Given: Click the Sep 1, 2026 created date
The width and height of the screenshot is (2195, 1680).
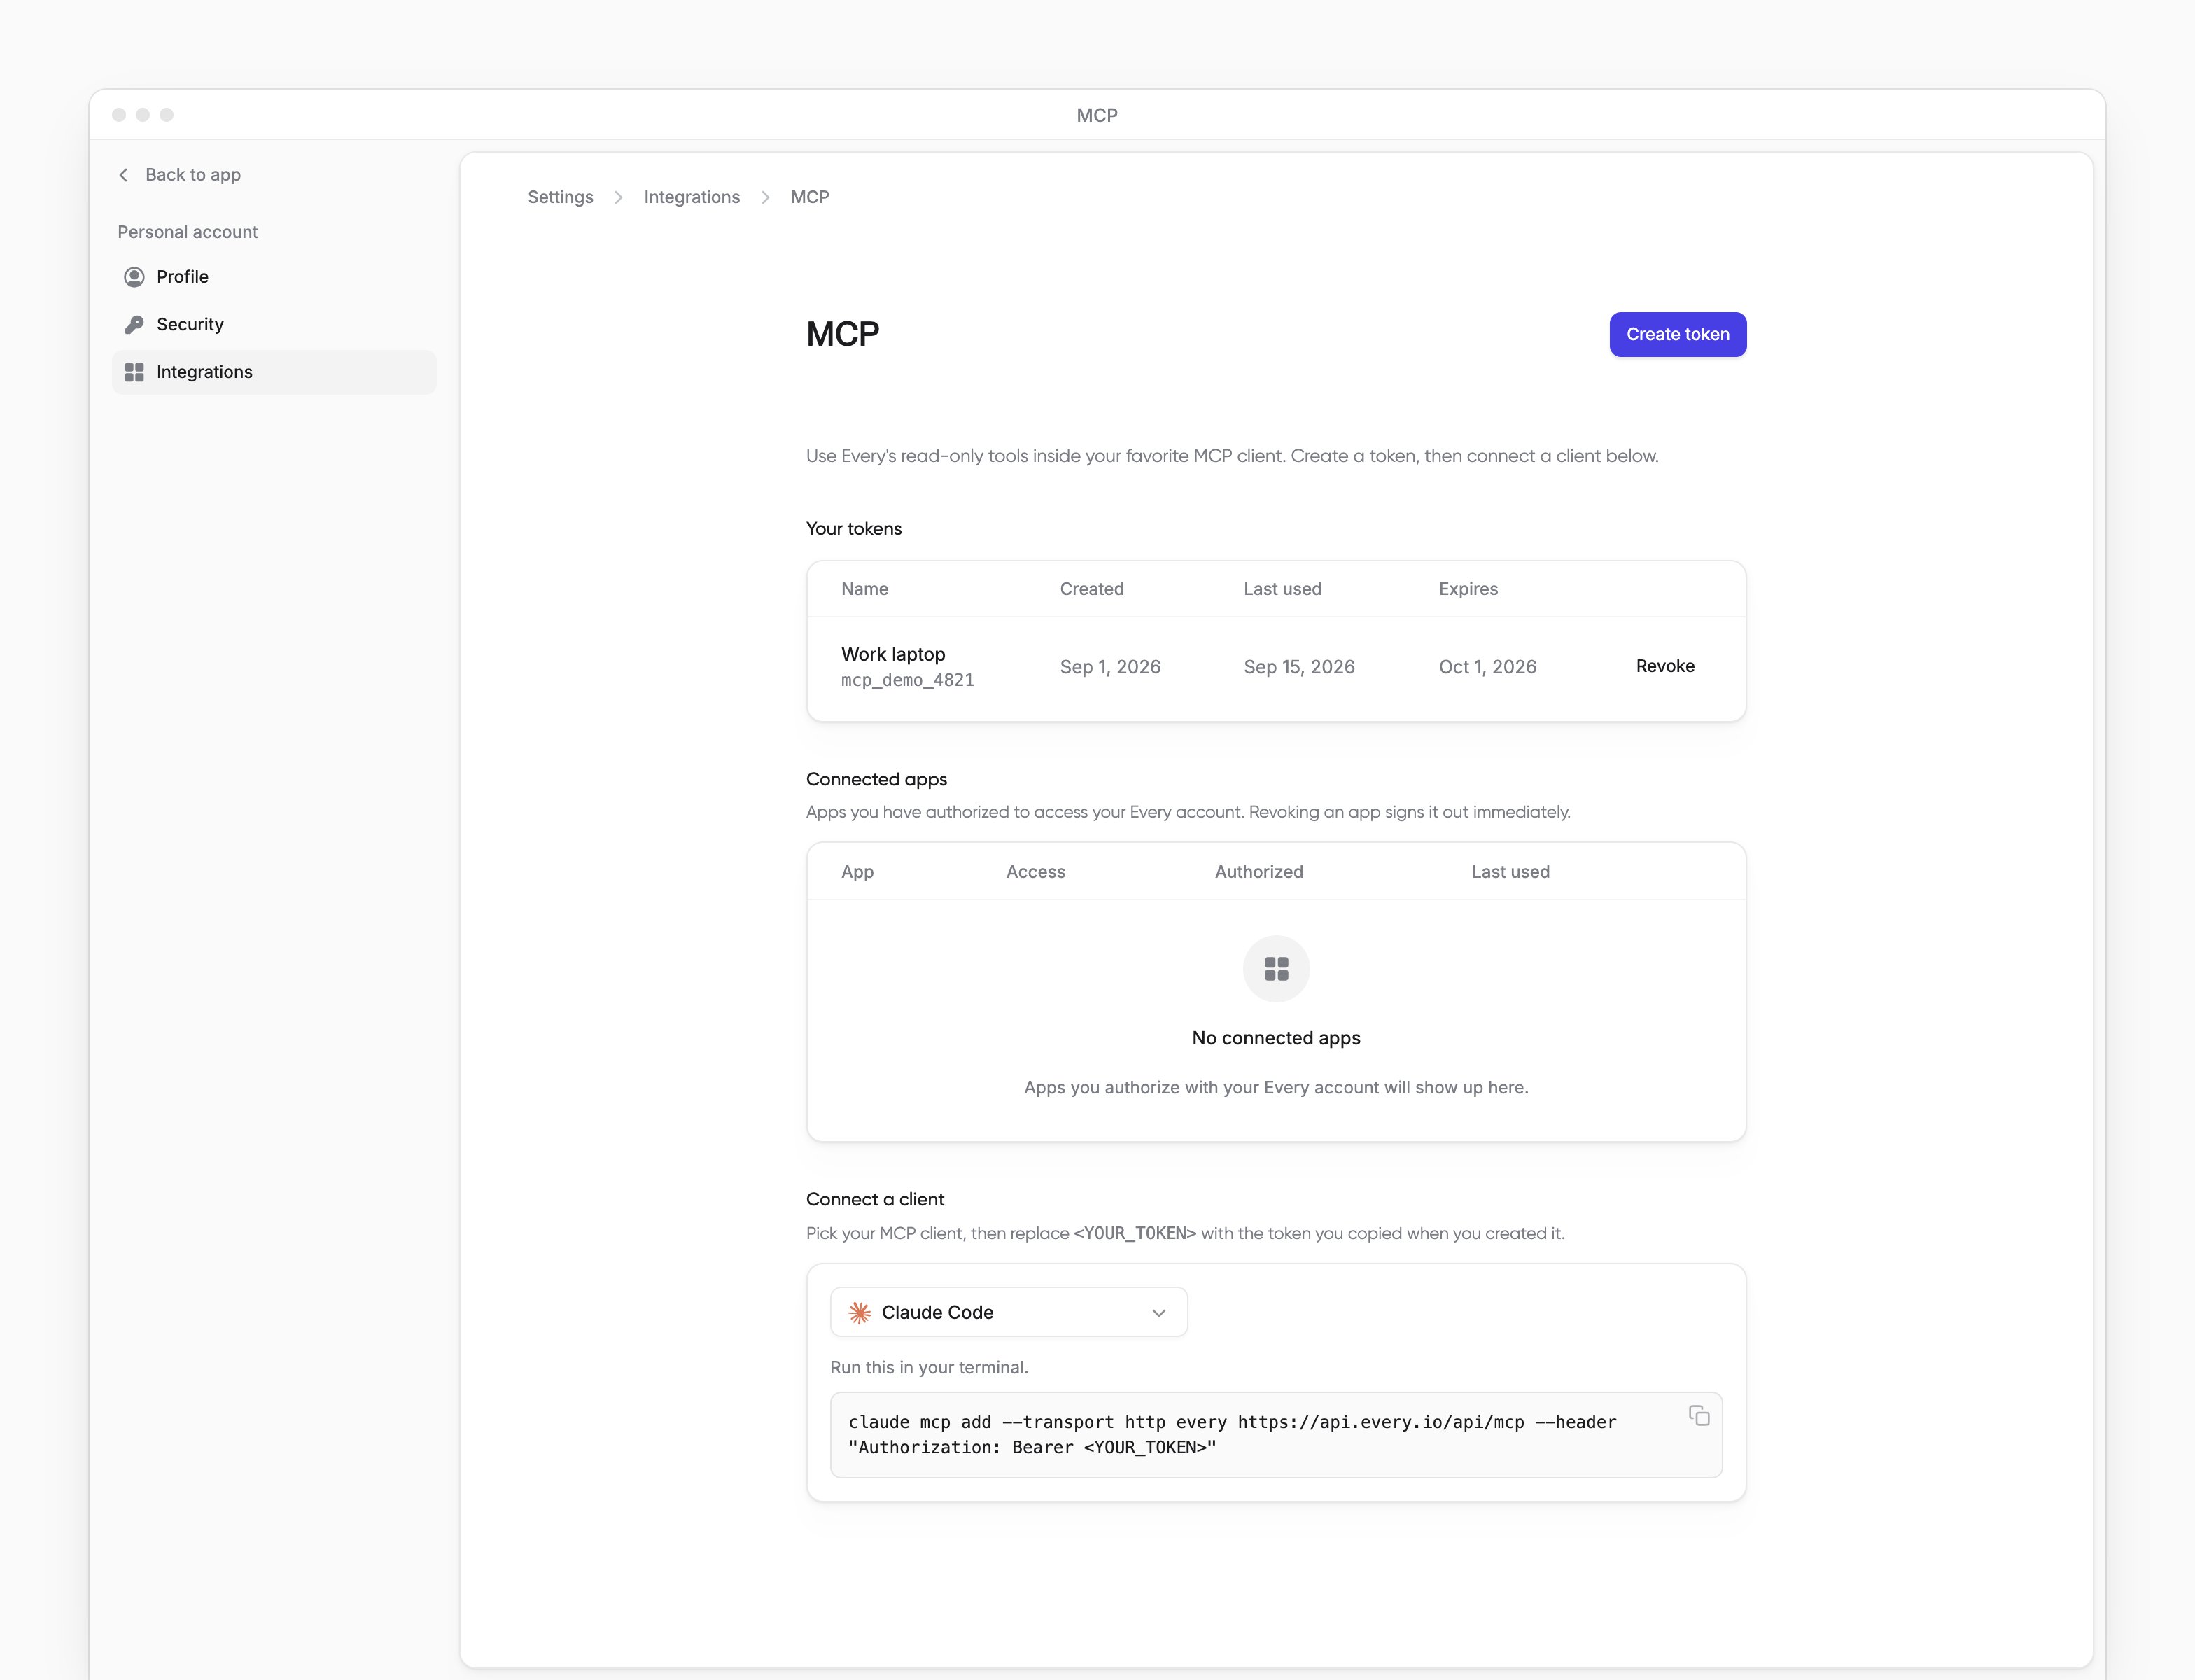Looking at the screenshot, I should tap(1110, 667).
